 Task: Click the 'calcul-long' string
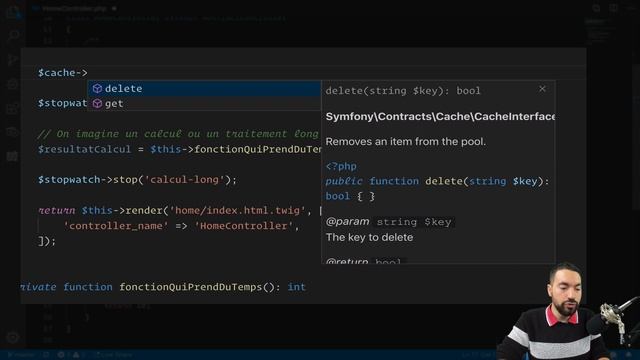184,180
